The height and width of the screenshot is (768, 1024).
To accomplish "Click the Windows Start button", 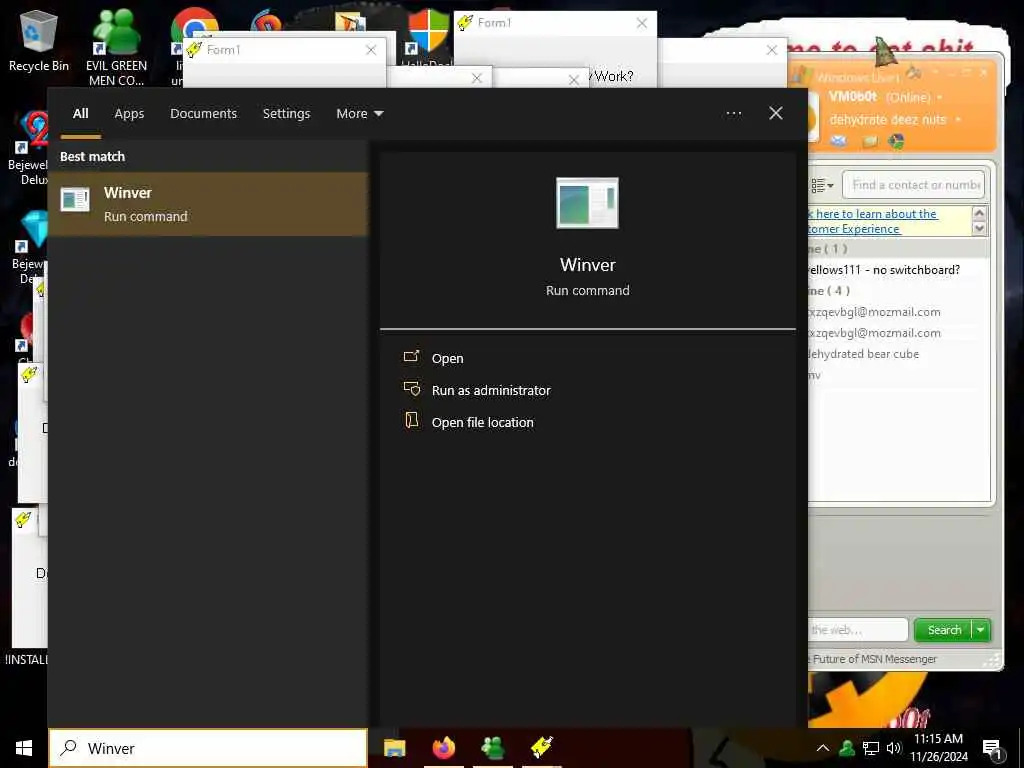I will [x=24, y=748].
